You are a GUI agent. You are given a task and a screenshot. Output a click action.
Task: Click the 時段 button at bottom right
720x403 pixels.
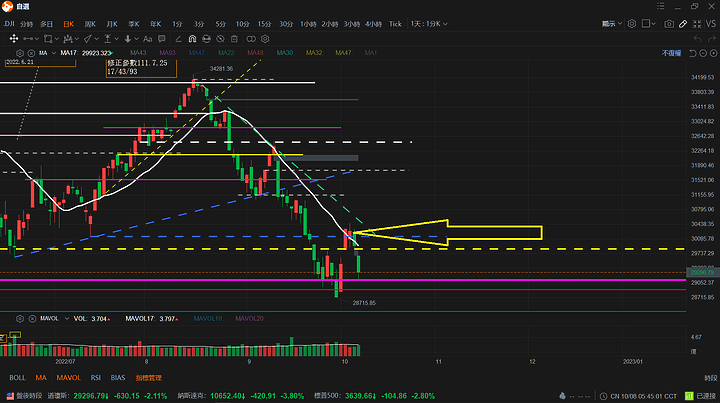710,378
